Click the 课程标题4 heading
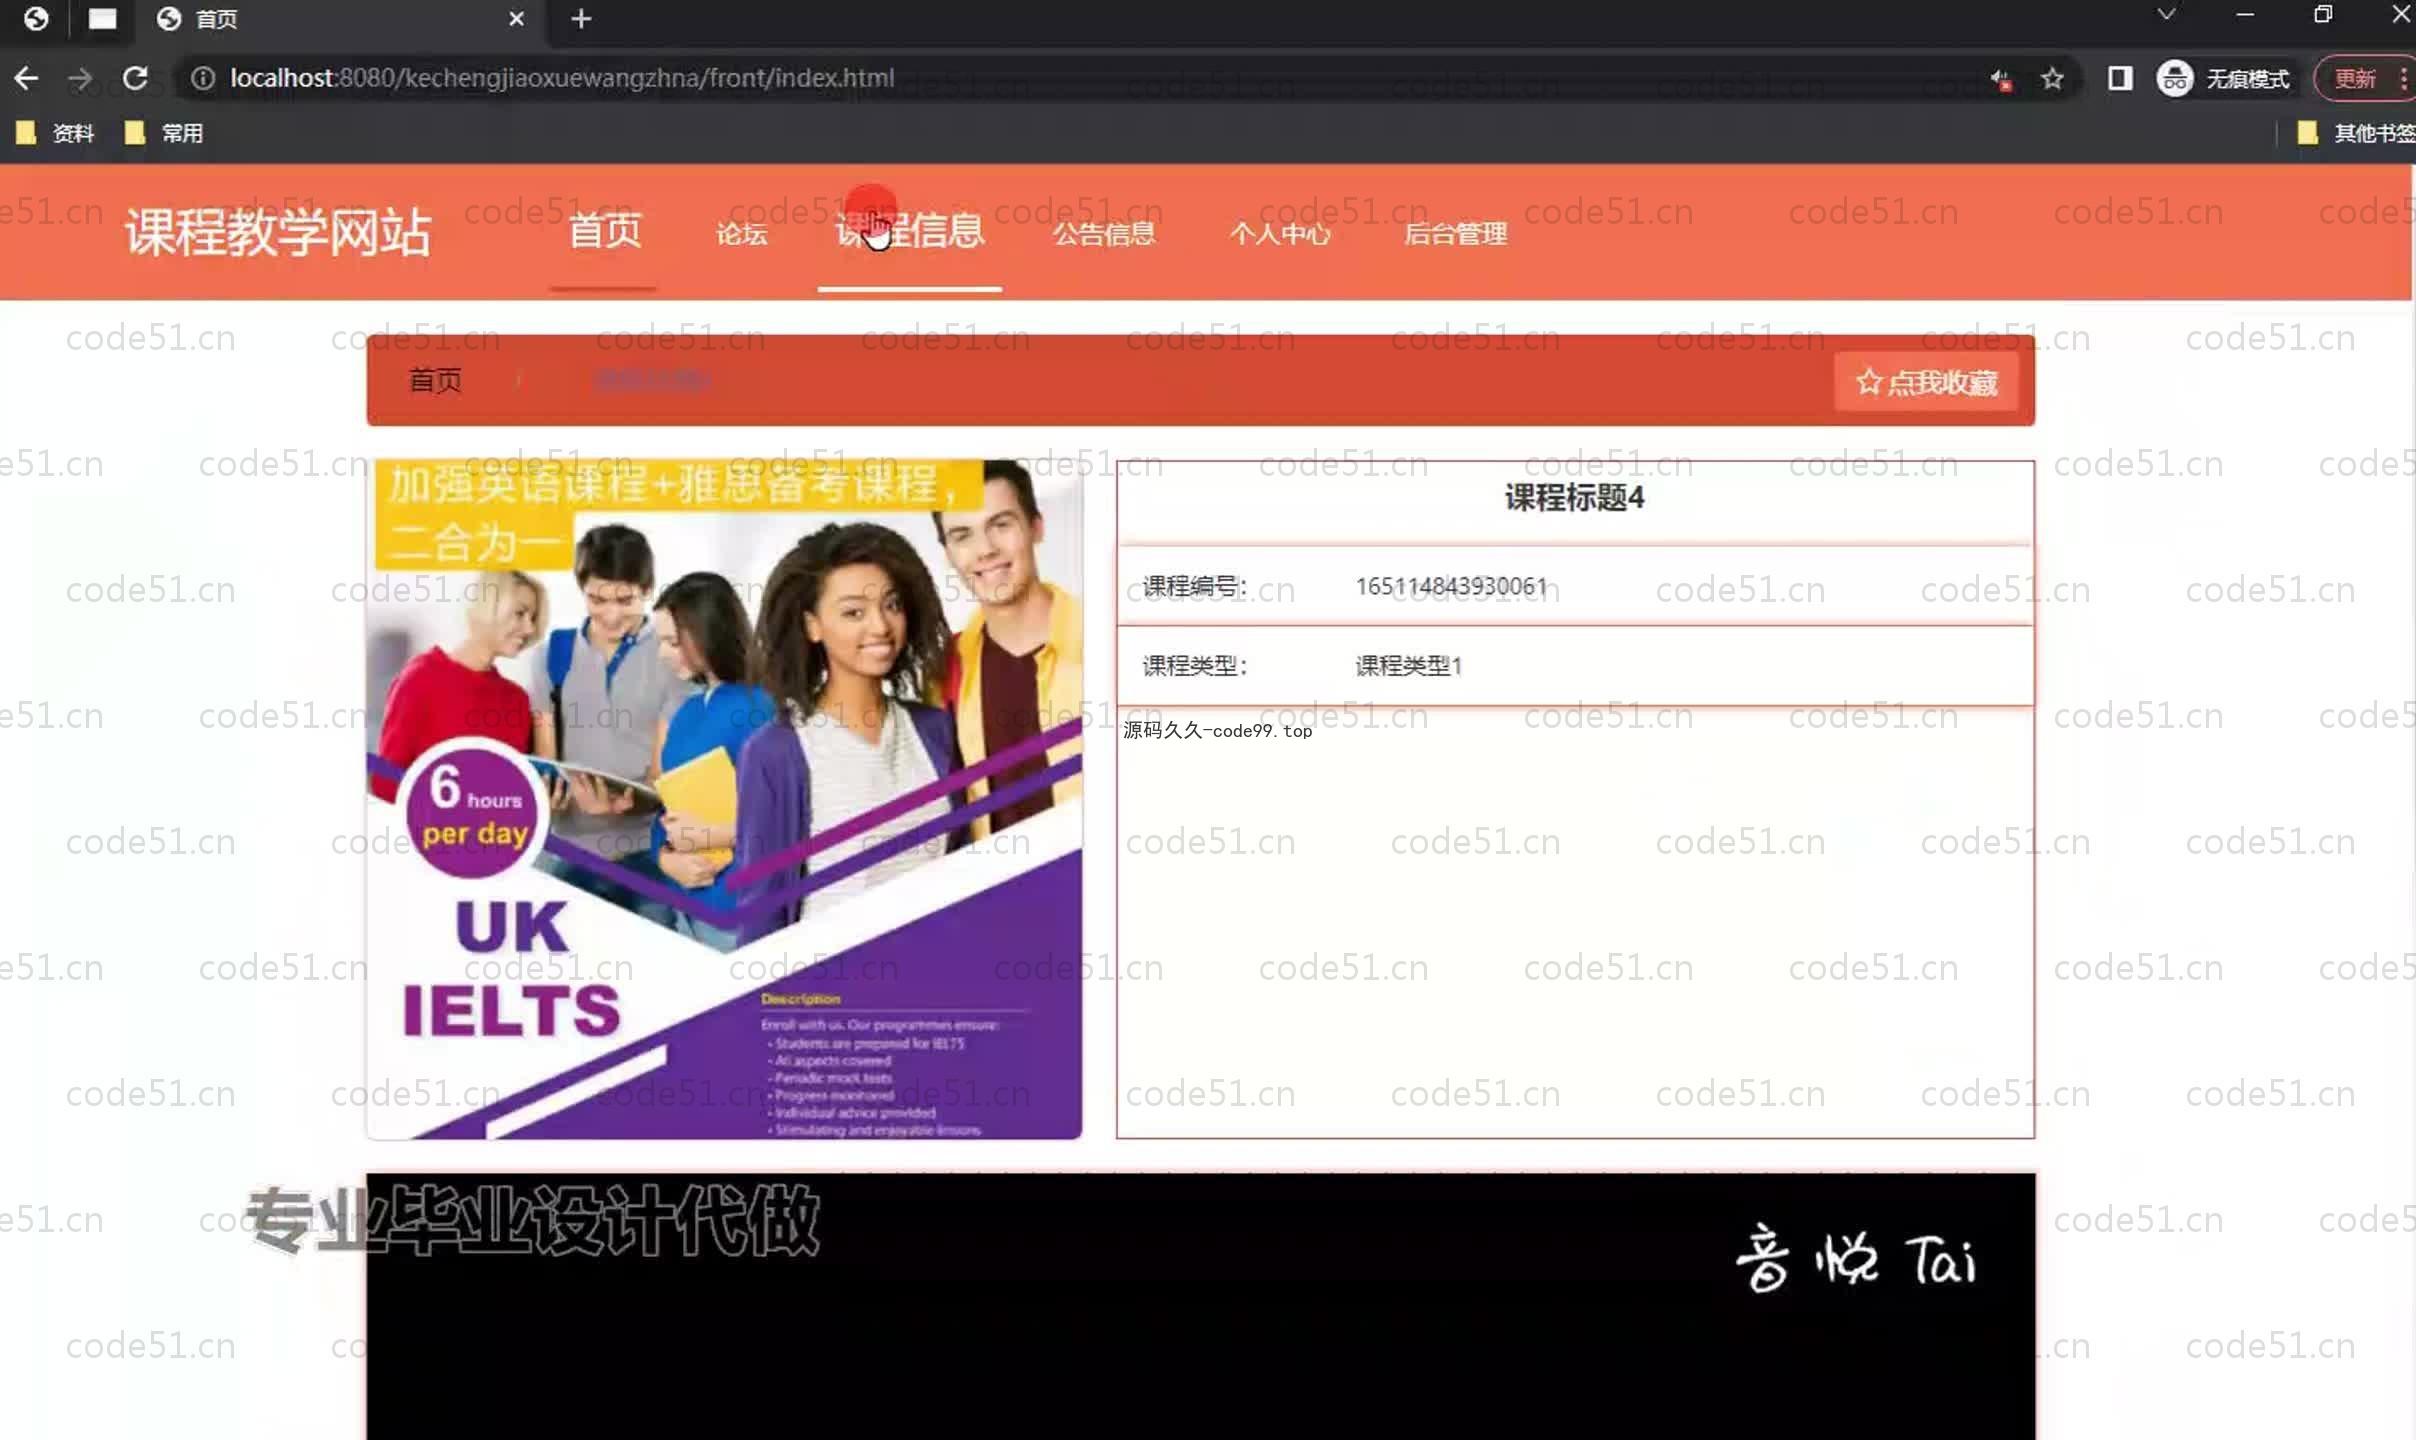The height and width of the screenshot is (1440, 2416). tap(1574, 498)
